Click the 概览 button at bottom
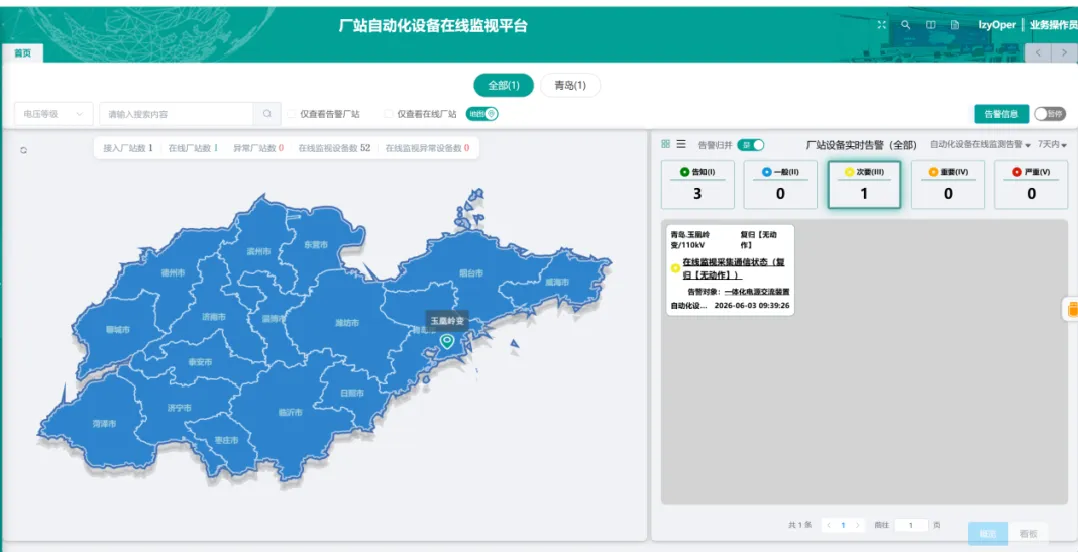 click(x=988, y=533)
